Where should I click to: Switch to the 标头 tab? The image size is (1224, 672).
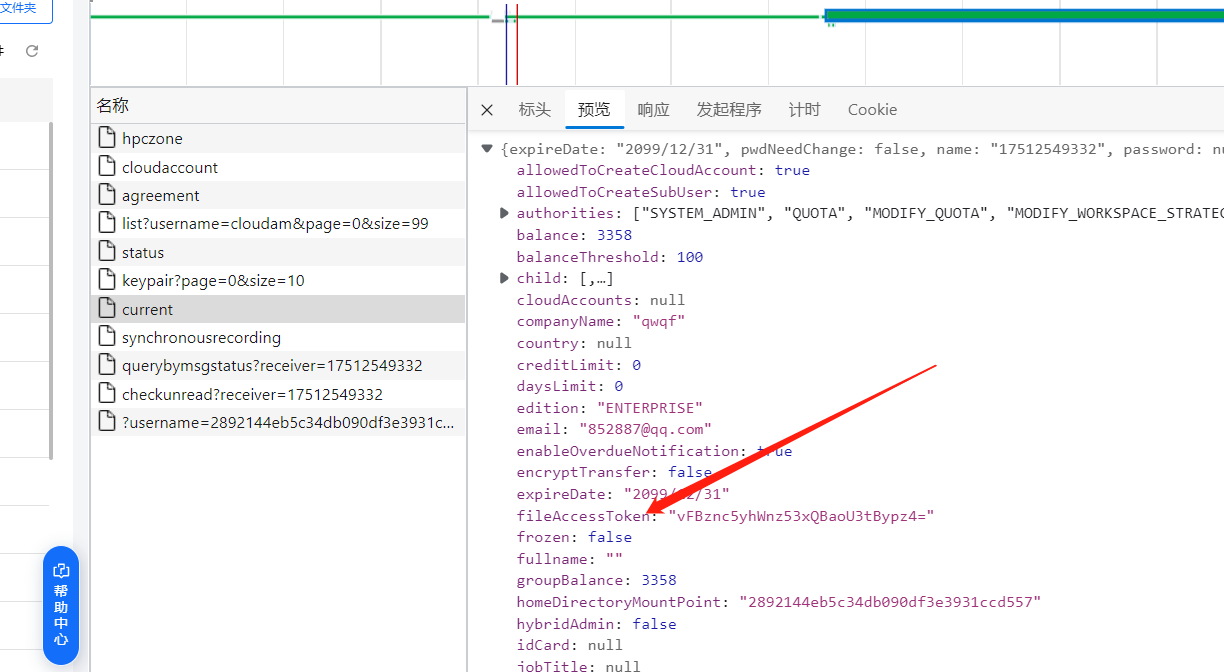coord(534,110)
